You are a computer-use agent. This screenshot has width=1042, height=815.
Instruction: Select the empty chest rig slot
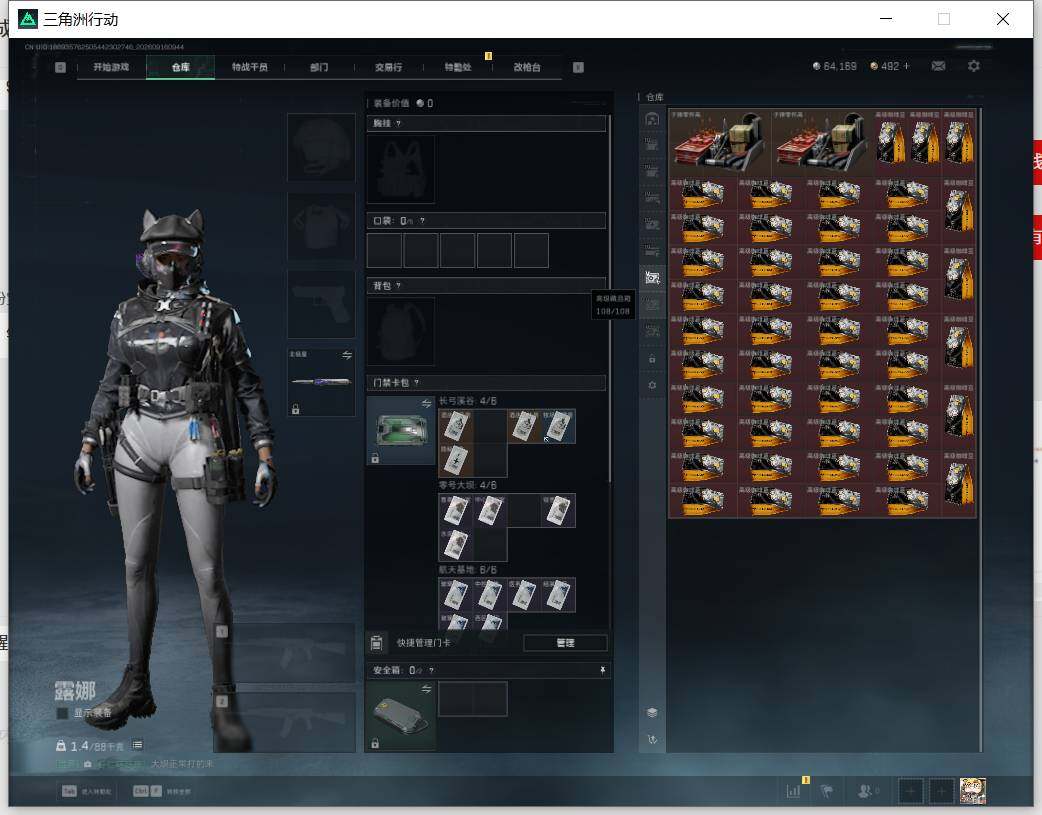(x=401, y=169)
